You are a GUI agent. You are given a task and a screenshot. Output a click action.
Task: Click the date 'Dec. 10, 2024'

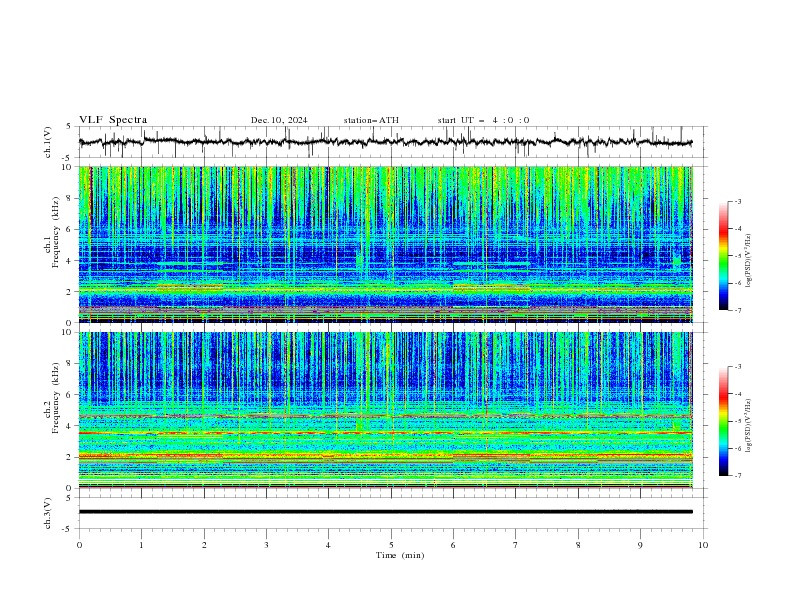[x=279, y=120]
